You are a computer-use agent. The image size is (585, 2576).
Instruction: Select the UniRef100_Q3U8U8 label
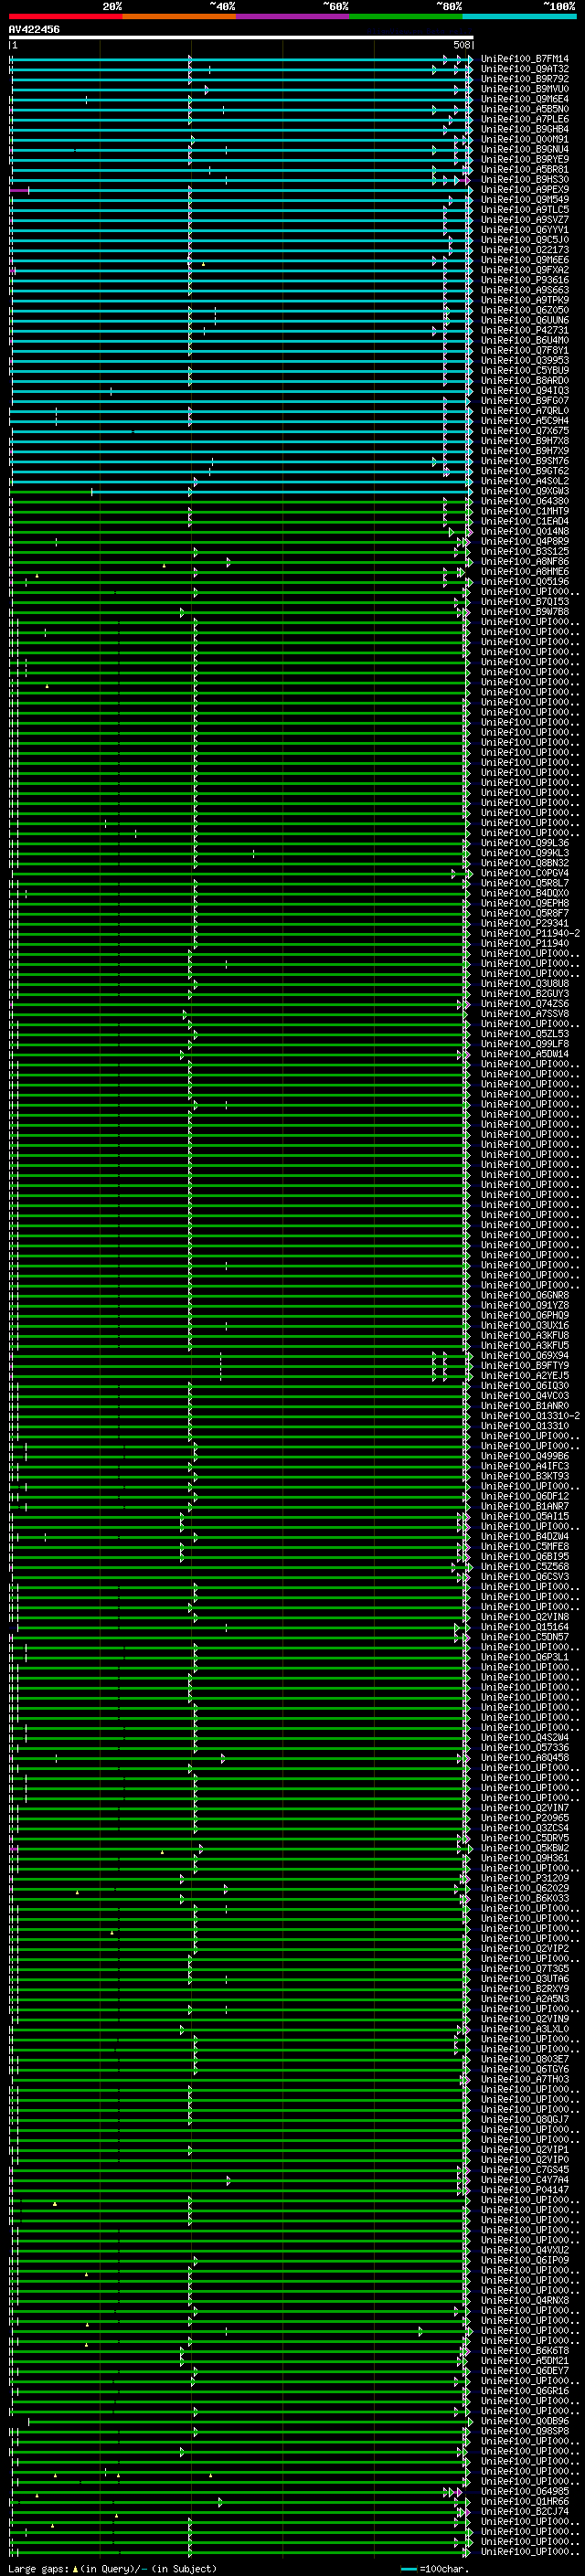coord(524,983)
